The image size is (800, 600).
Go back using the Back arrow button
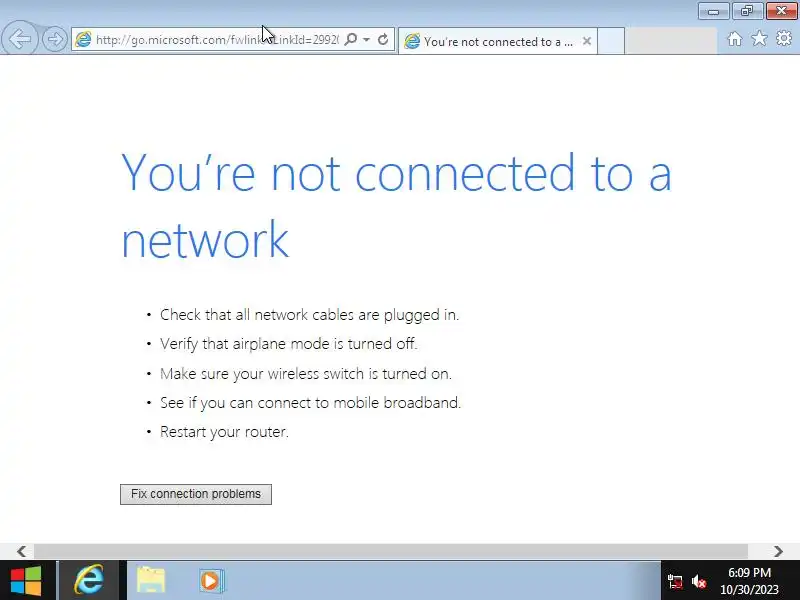[x=20, y=39]
